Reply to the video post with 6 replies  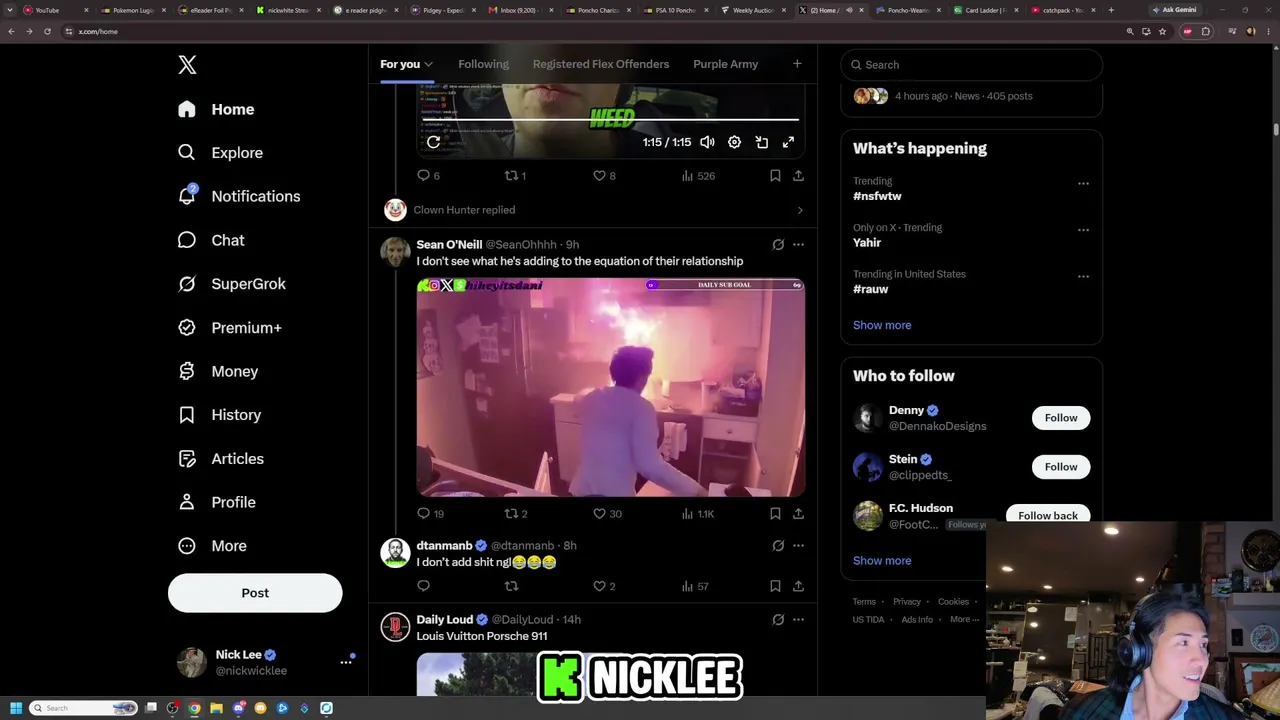(424, 176)
